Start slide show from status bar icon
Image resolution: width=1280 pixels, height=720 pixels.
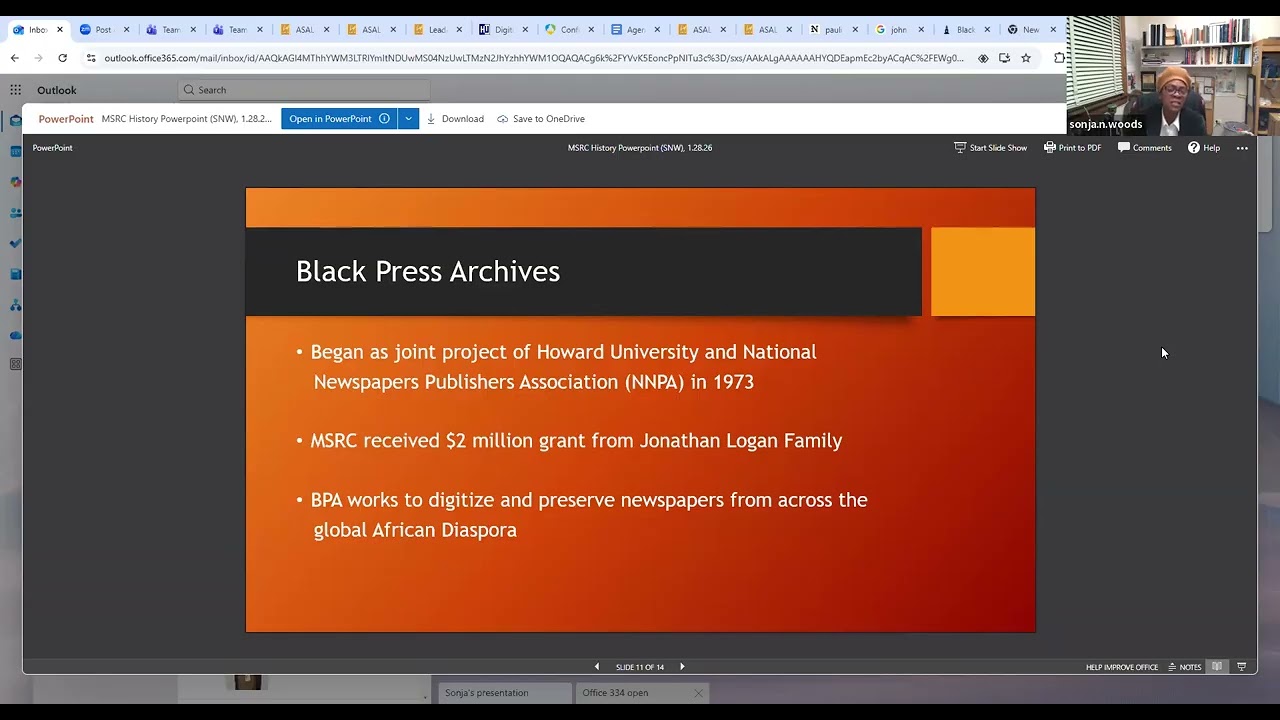click(x=1242, y=667)
